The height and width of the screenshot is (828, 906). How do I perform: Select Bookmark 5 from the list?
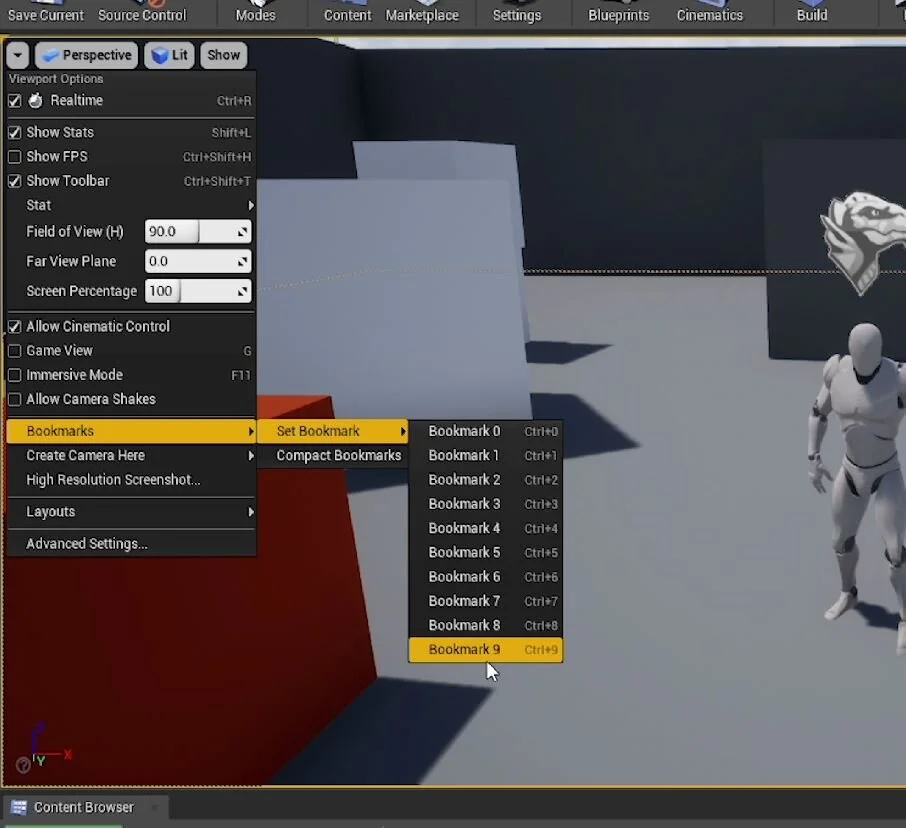(463, 552)
